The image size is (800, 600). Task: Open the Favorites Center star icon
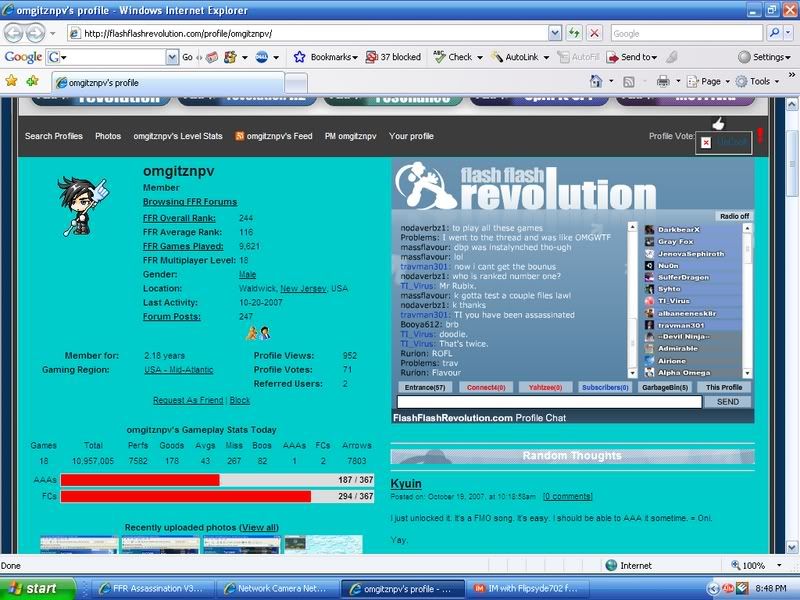coord(12,81)
